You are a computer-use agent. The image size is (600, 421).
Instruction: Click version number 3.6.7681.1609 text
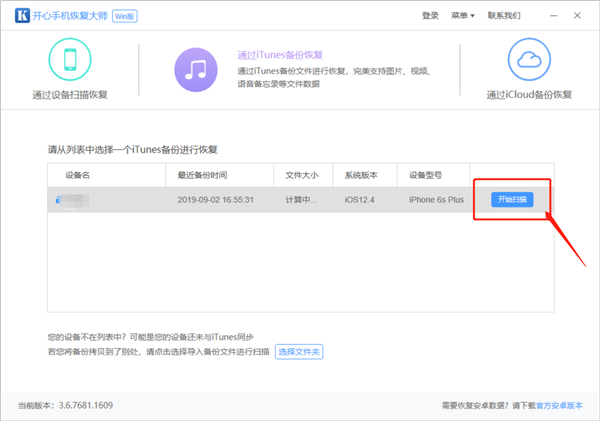click(86, 405)
